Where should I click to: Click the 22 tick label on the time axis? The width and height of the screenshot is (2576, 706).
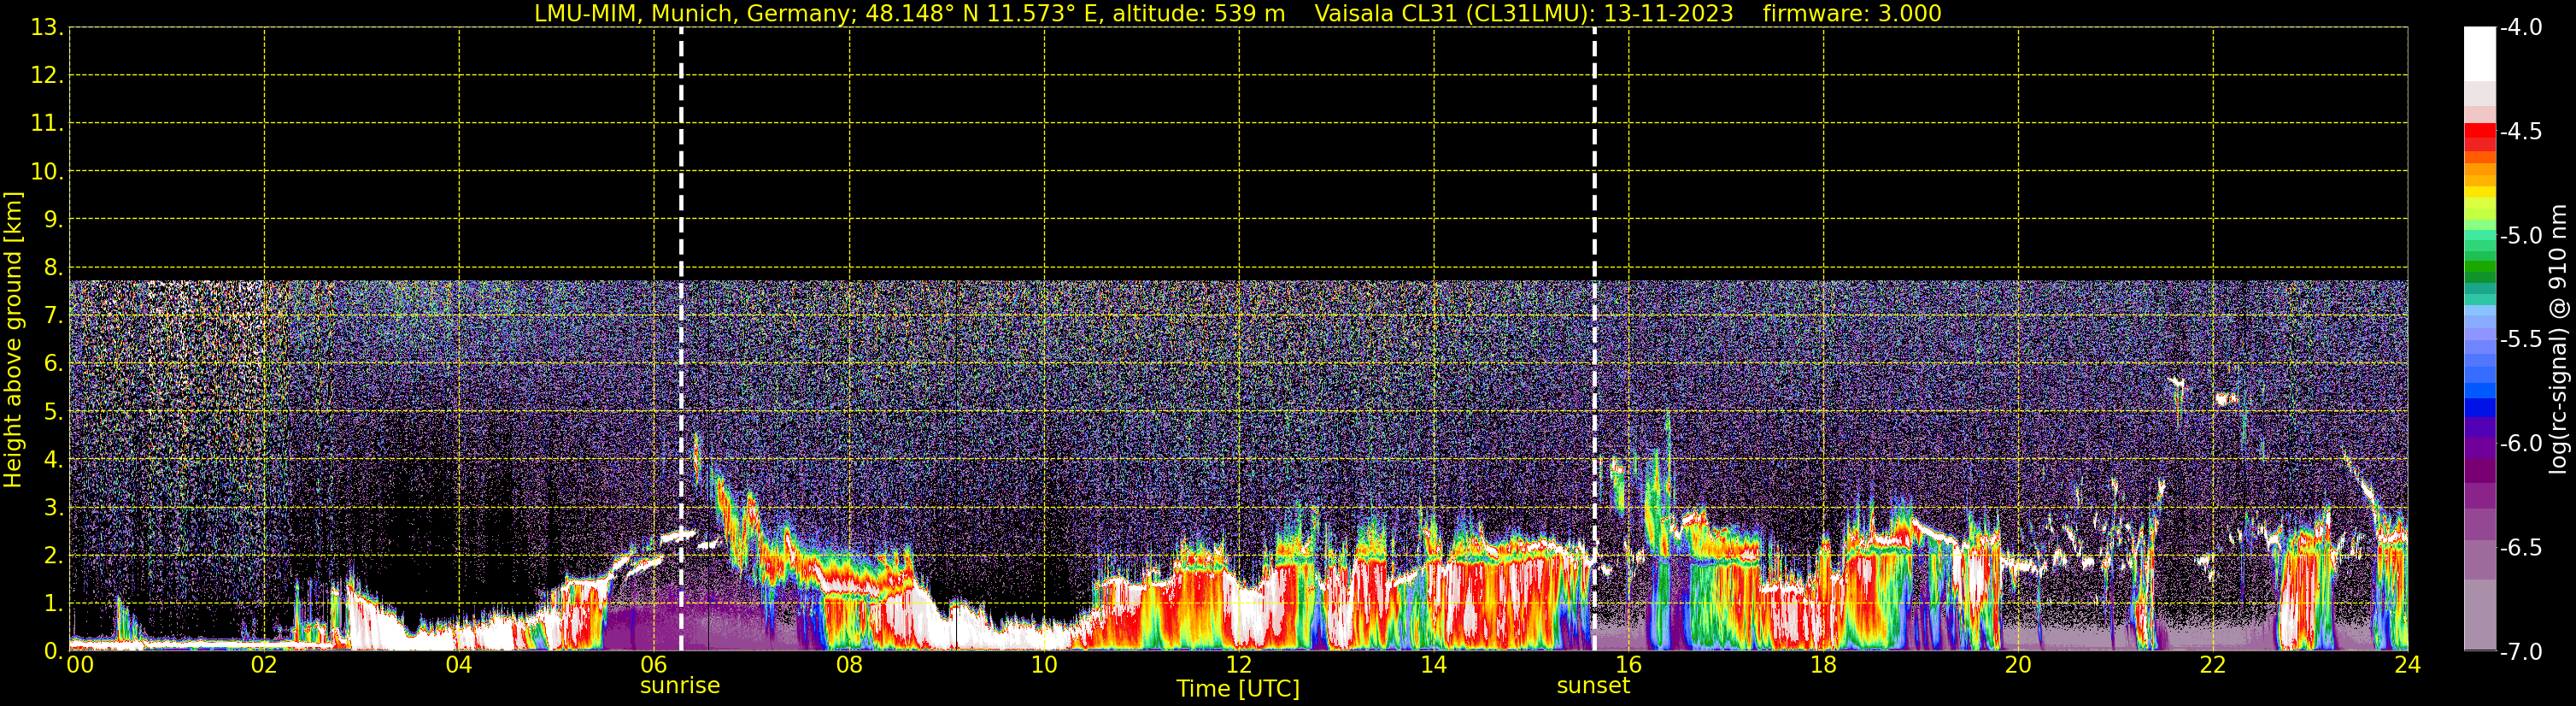click(x=2213, y=665)
